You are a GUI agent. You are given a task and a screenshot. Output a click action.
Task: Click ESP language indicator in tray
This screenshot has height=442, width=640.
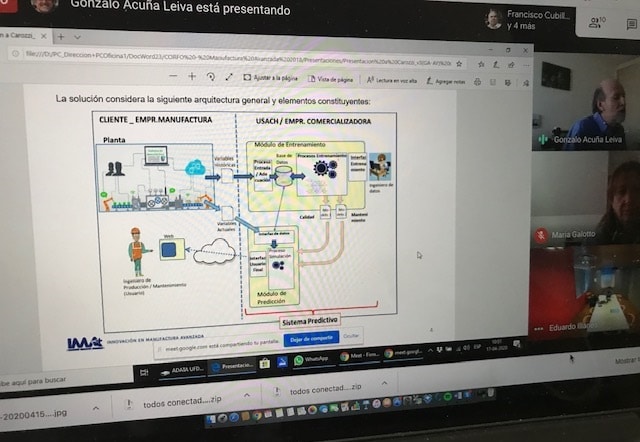477,347
